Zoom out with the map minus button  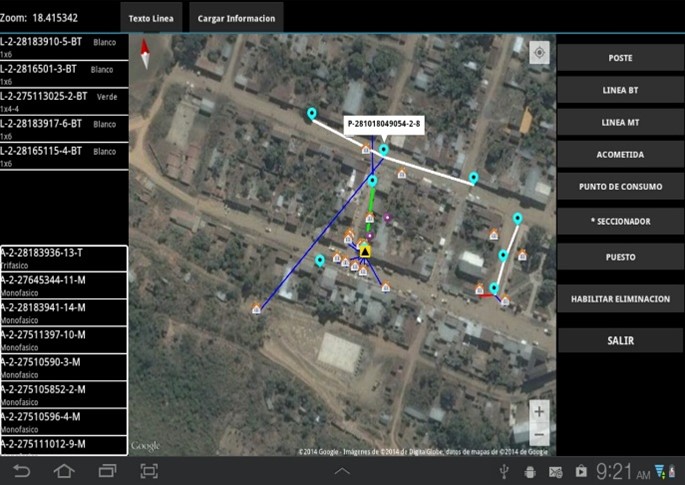(539, 434)
